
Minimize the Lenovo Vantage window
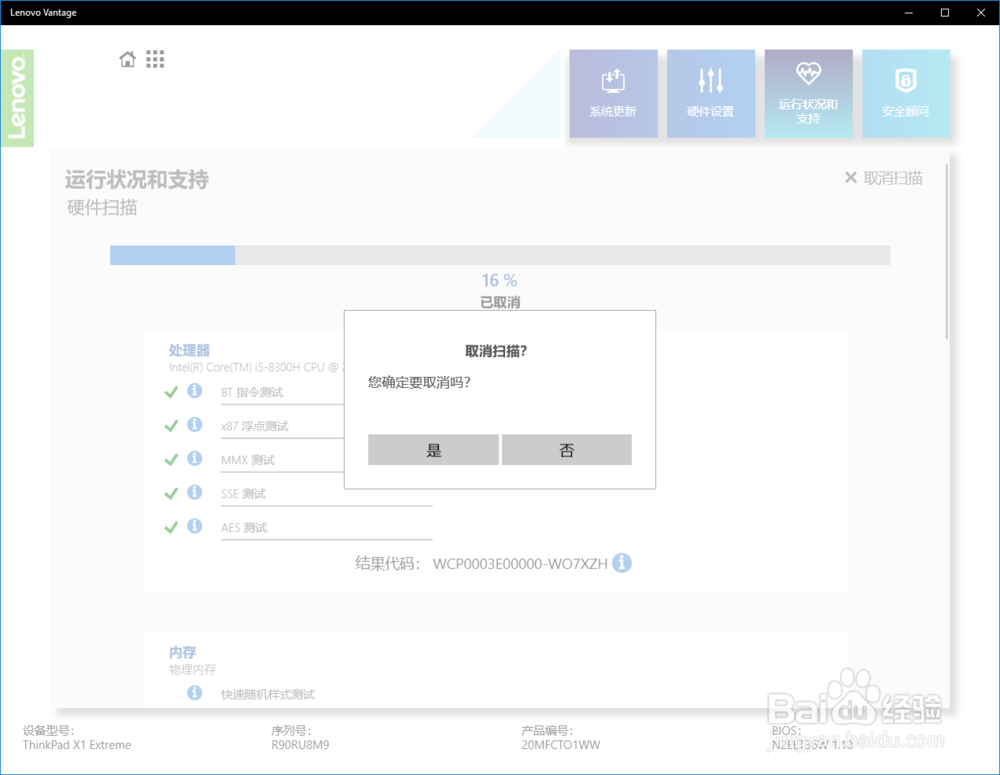point(909,13)
